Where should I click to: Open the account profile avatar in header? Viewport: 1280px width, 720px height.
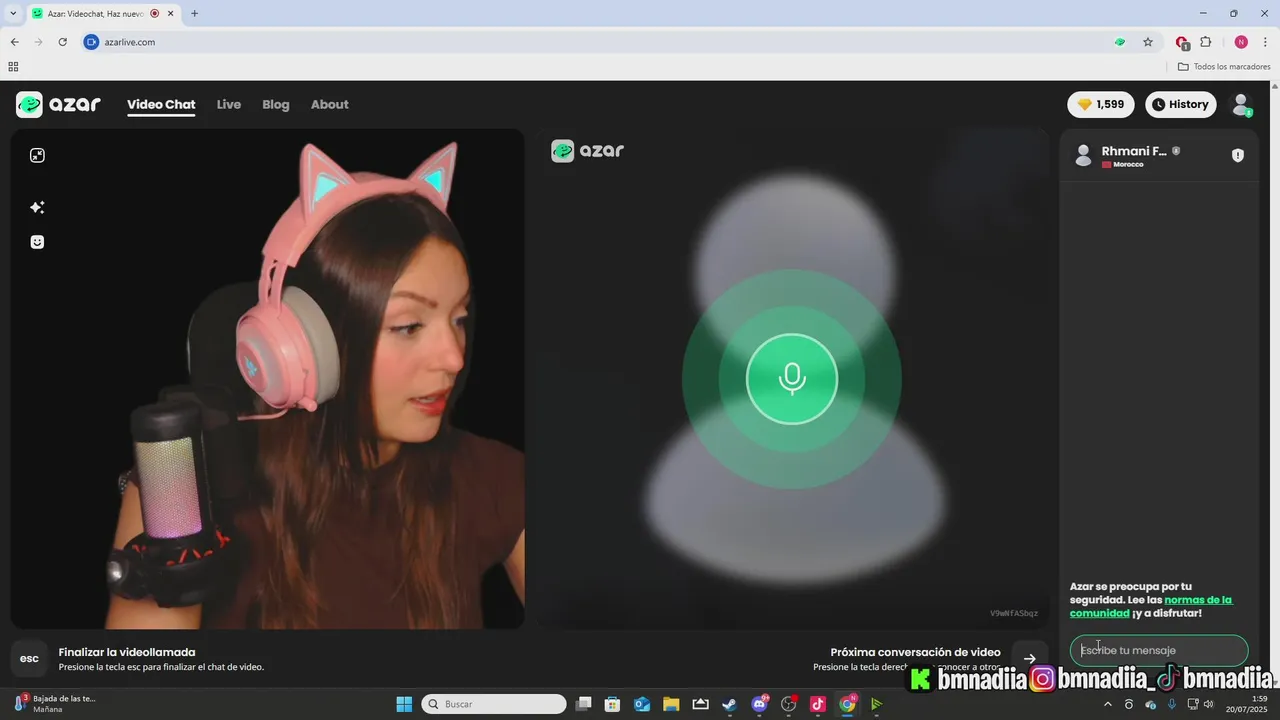[1241, 104]
